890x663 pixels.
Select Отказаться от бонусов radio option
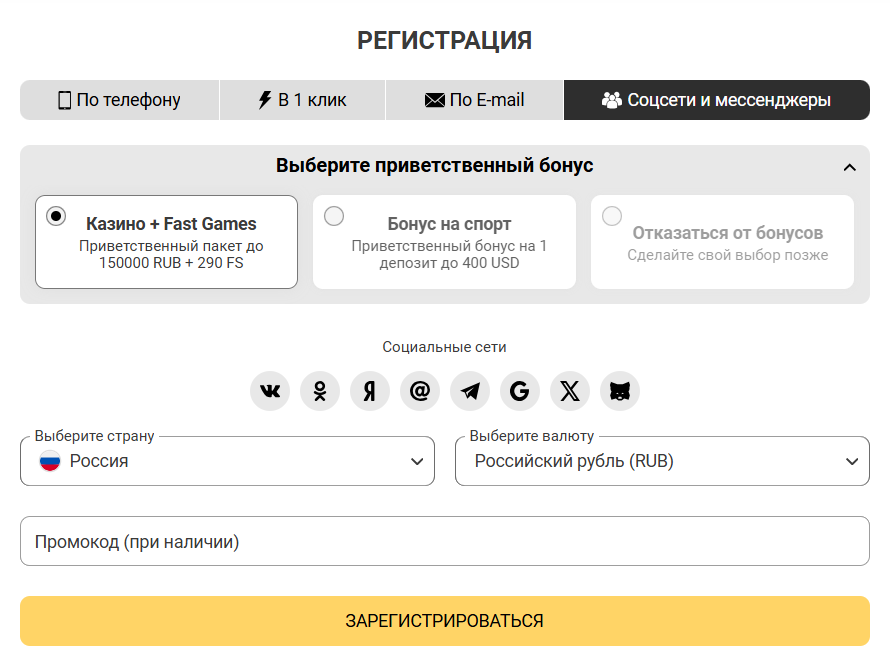click(x=612, y=216)
